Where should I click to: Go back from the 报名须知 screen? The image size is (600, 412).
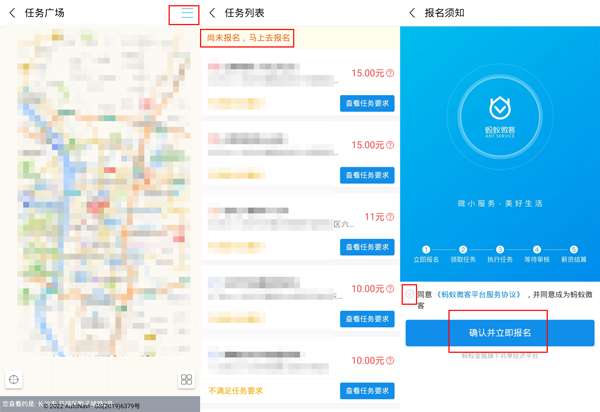click(x=412, y=13)
